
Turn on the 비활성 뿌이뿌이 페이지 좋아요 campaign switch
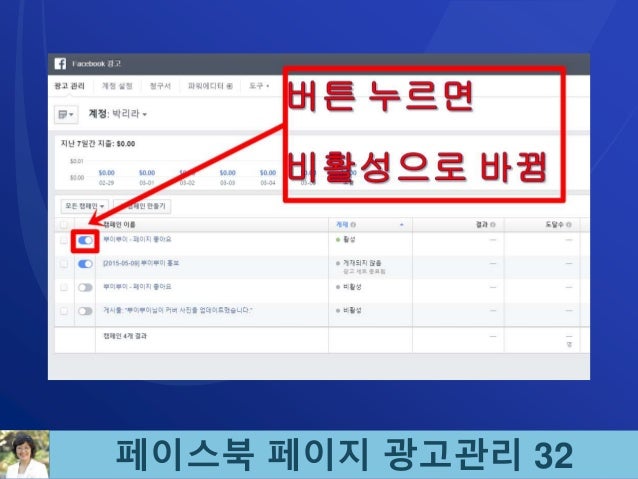(85, 288)
